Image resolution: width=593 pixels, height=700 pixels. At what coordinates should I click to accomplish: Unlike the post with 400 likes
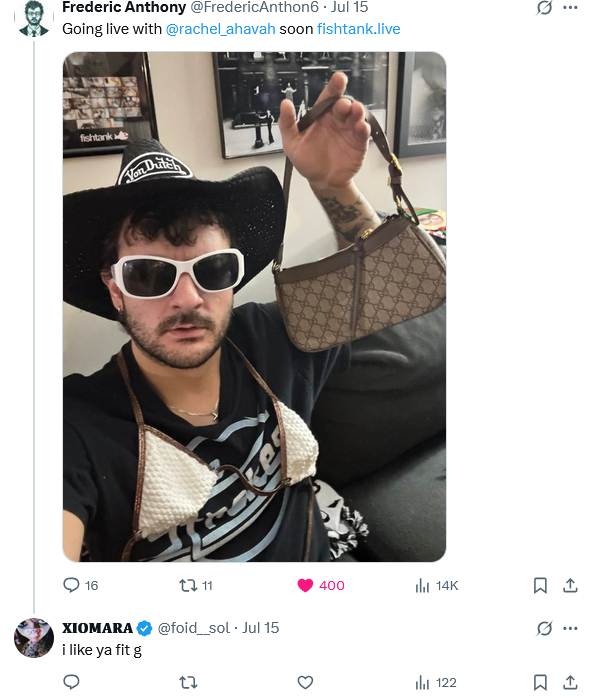tap(321, 585)
